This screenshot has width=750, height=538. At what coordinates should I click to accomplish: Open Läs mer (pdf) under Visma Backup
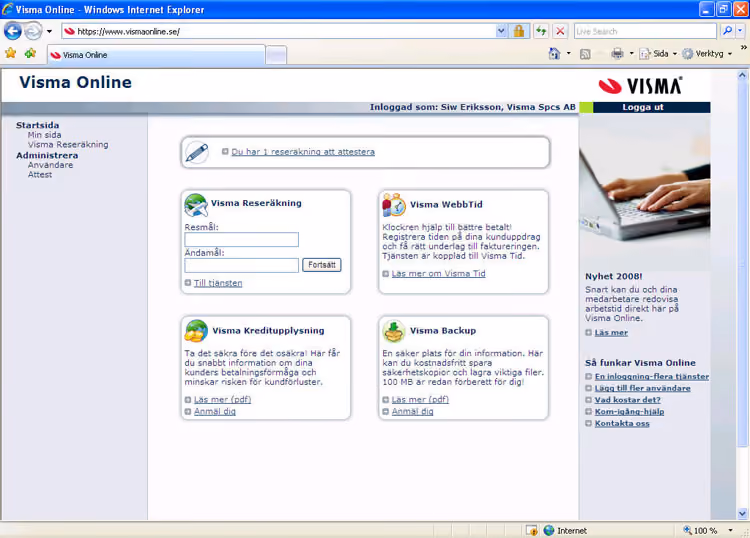pos(420,399)
